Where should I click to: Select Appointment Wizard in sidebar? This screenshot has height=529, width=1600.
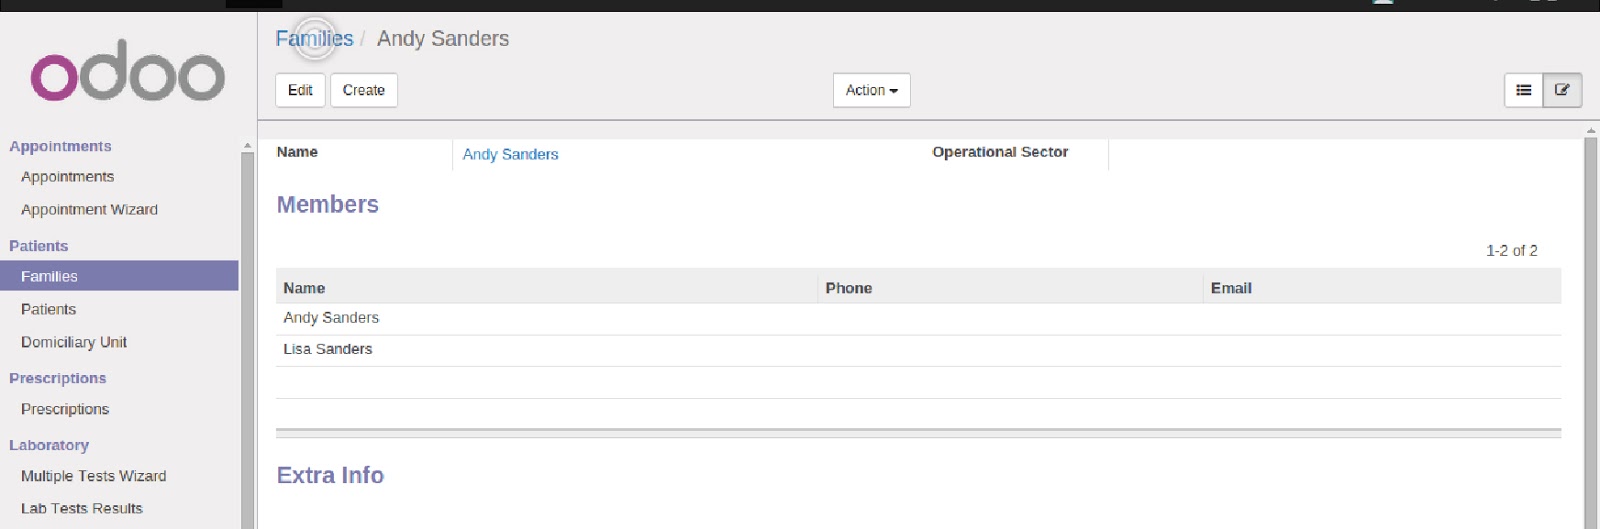(89, 210)
